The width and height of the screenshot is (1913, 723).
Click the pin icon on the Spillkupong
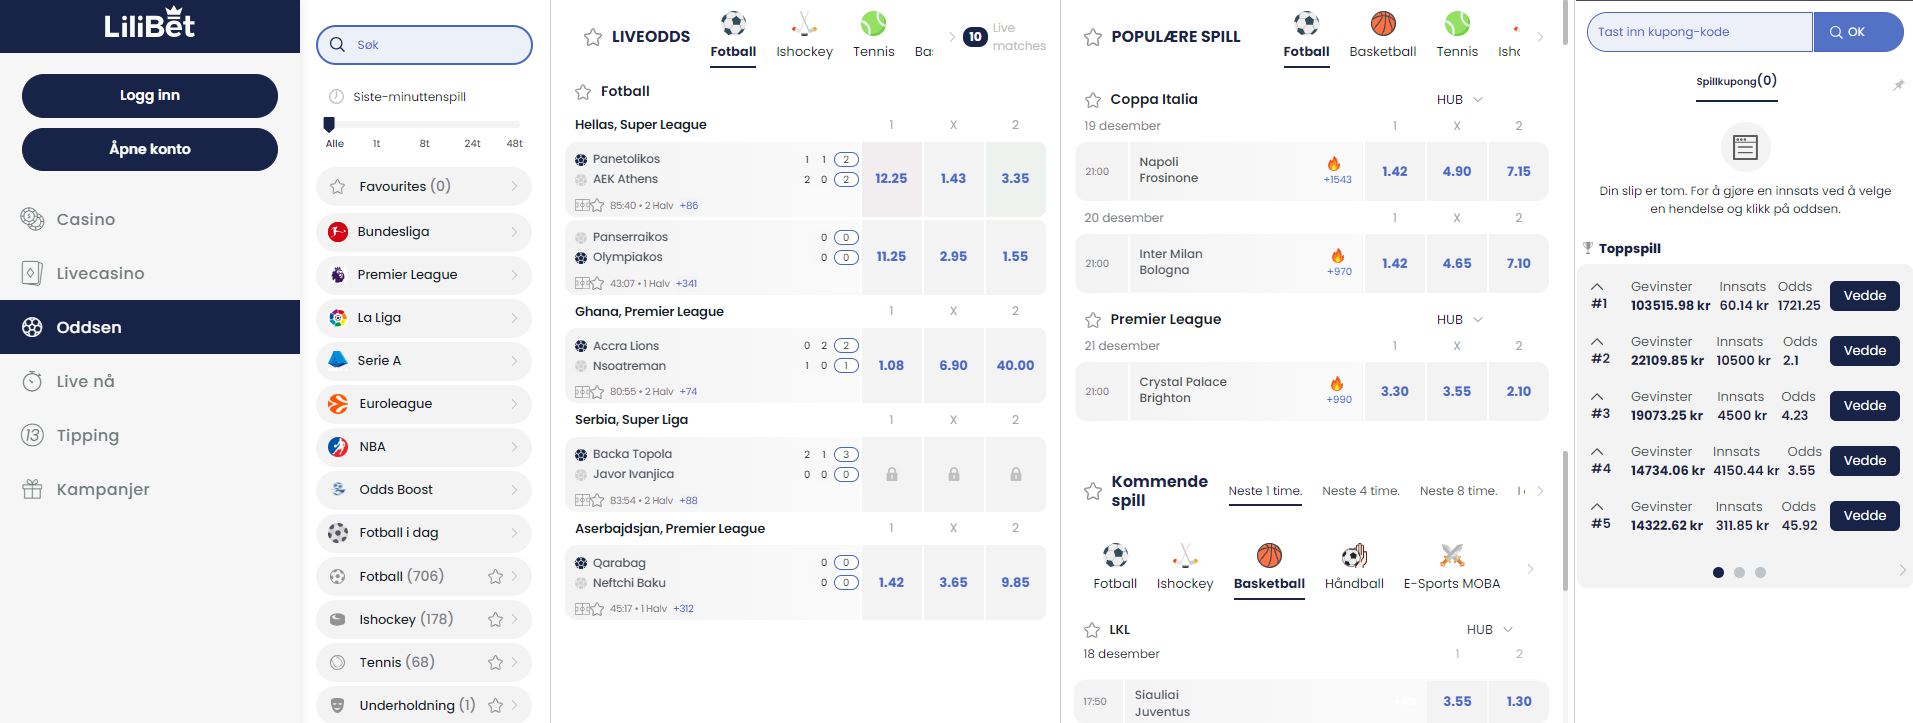point(1898,86)
